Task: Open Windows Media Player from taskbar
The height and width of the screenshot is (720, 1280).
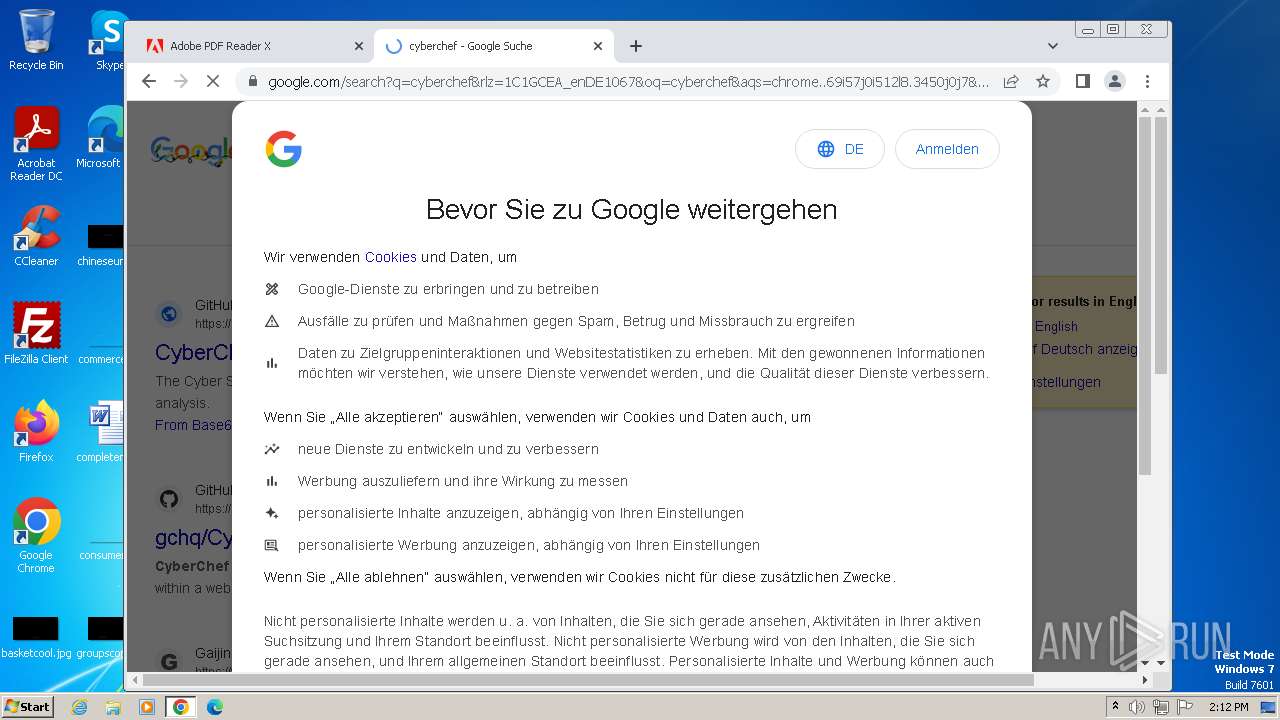Action: (147, 707)
